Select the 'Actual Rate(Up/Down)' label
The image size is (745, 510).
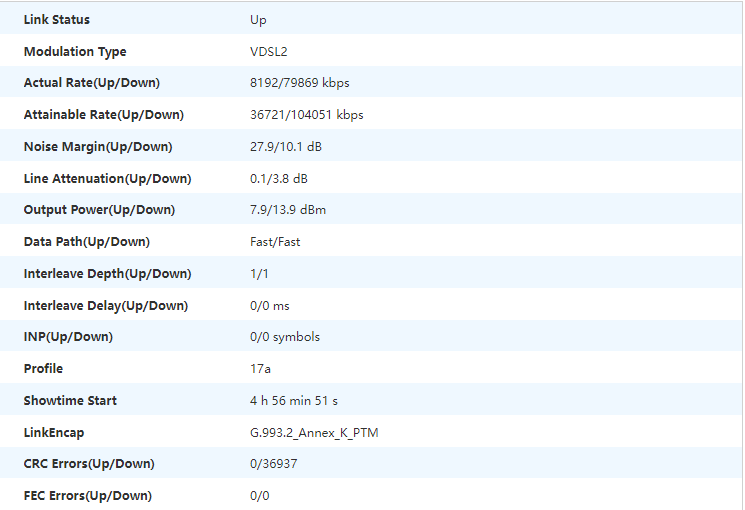[x=92, y=83]
